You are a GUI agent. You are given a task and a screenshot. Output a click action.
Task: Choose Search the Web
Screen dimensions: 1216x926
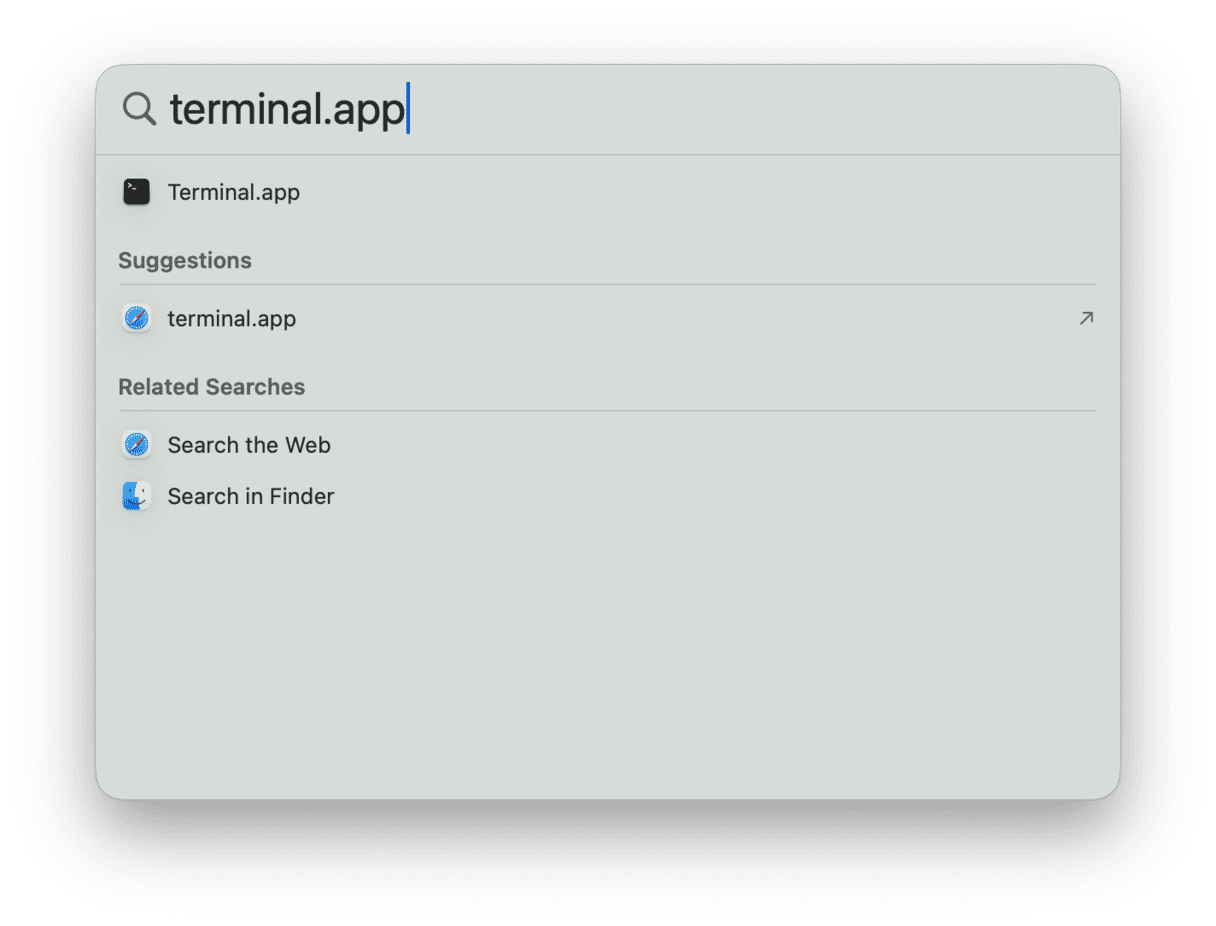click(x=249, y=445)
